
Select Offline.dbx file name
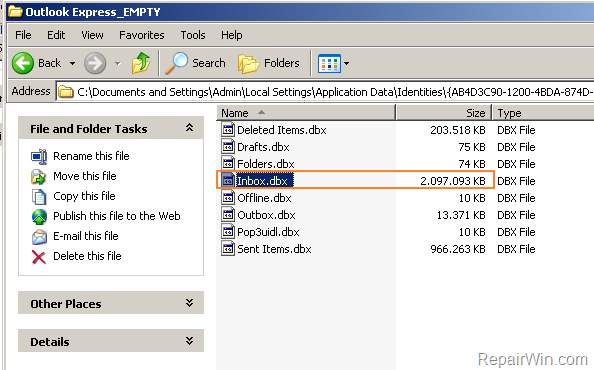pyautogui.click(x=264, y=198)
